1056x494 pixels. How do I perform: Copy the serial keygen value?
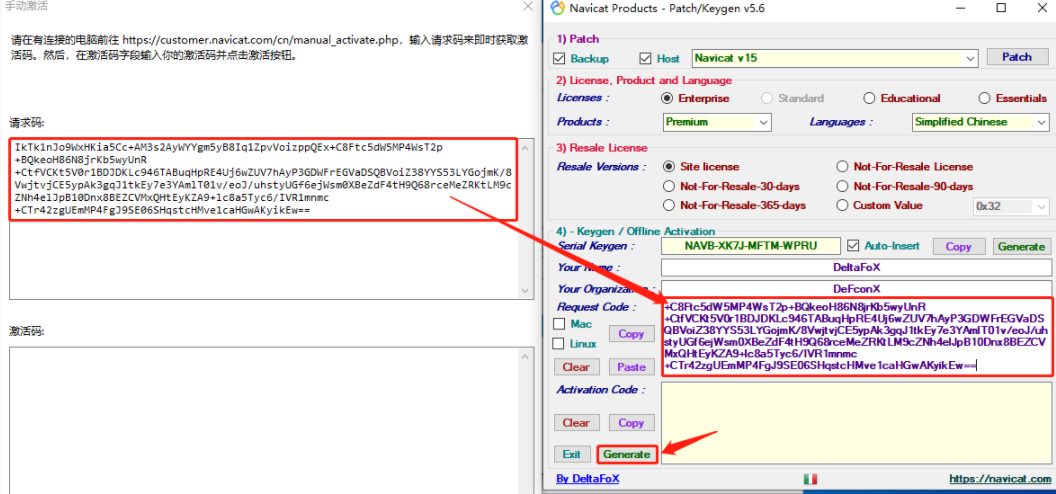point(958,246)
